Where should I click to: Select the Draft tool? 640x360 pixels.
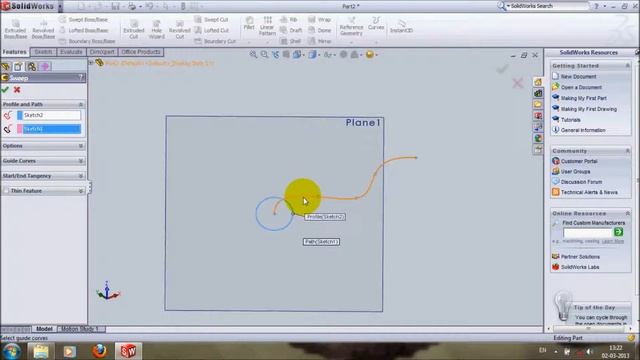(x=291, y=30)
